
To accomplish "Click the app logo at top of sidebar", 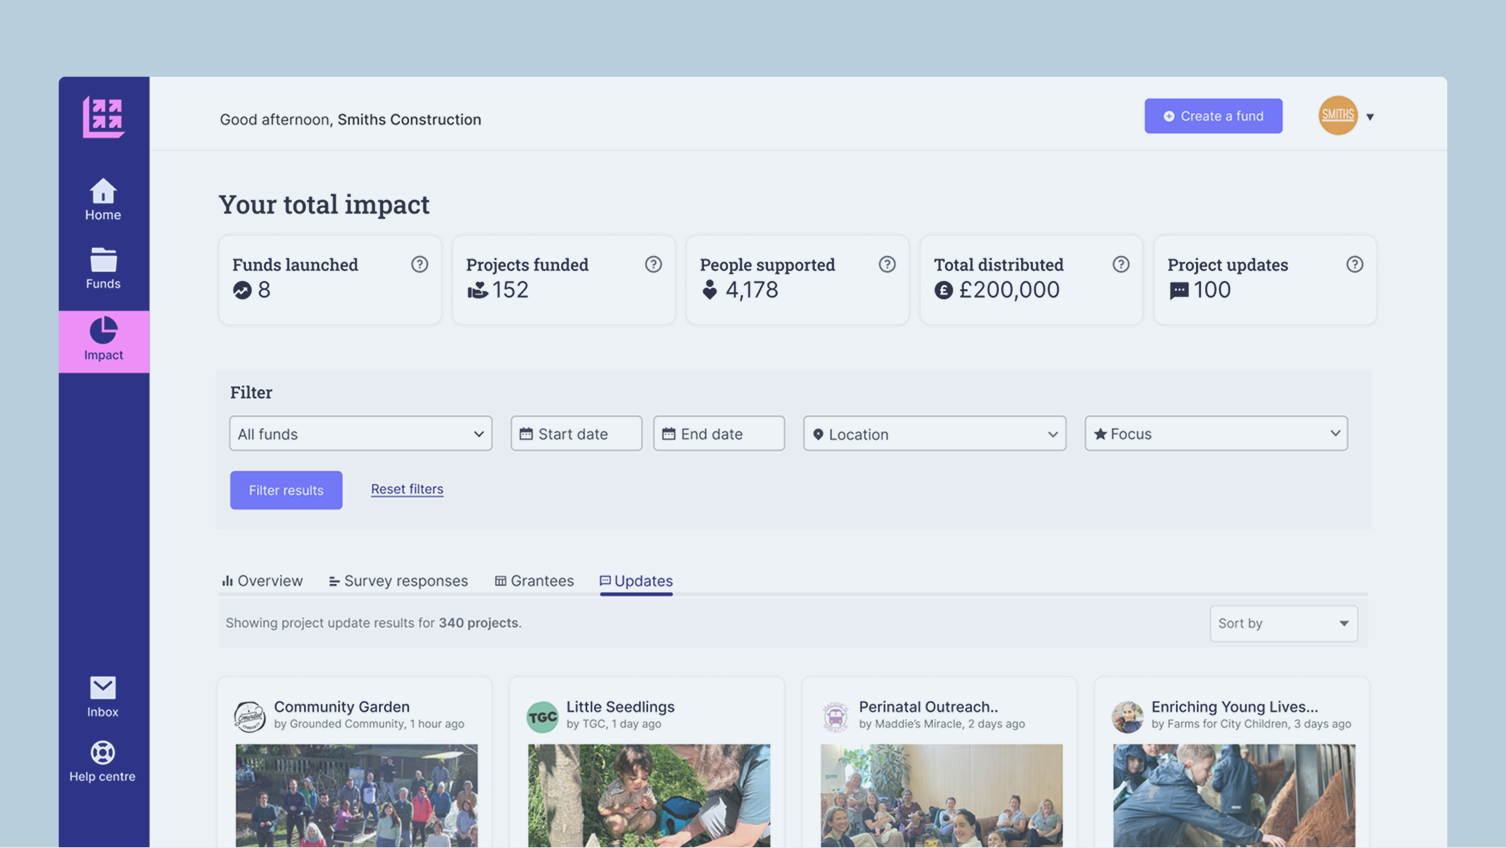I will click(103, 116).
